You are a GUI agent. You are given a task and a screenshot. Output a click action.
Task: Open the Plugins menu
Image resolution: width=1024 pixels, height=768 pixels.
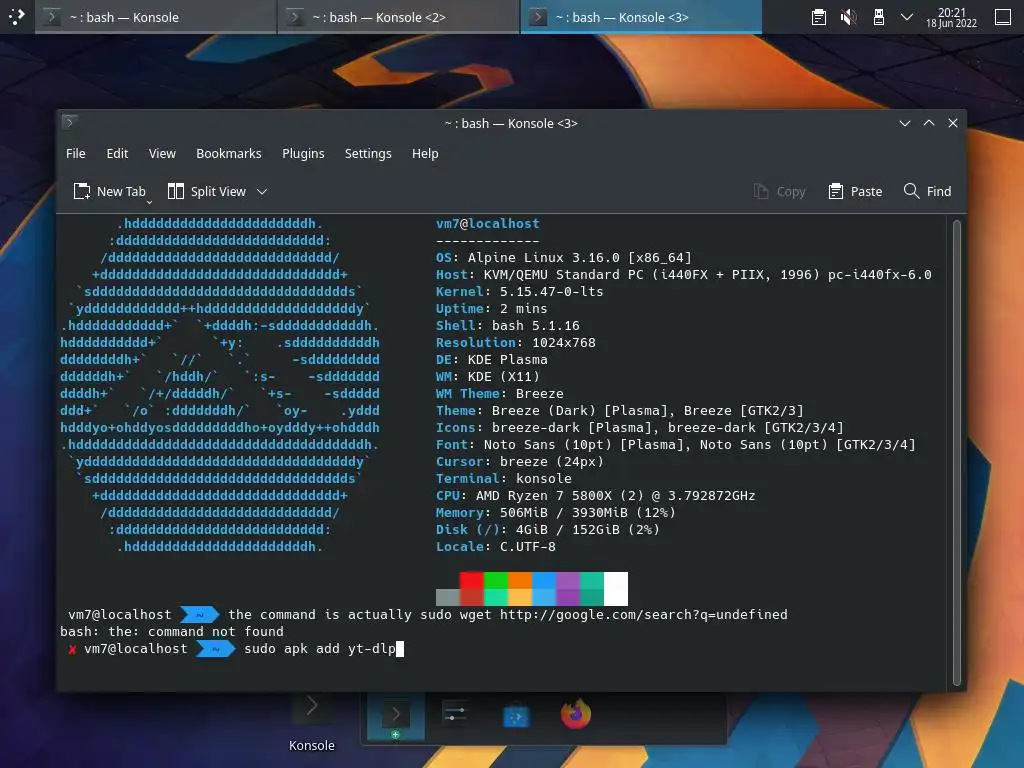tap(303, 153)
